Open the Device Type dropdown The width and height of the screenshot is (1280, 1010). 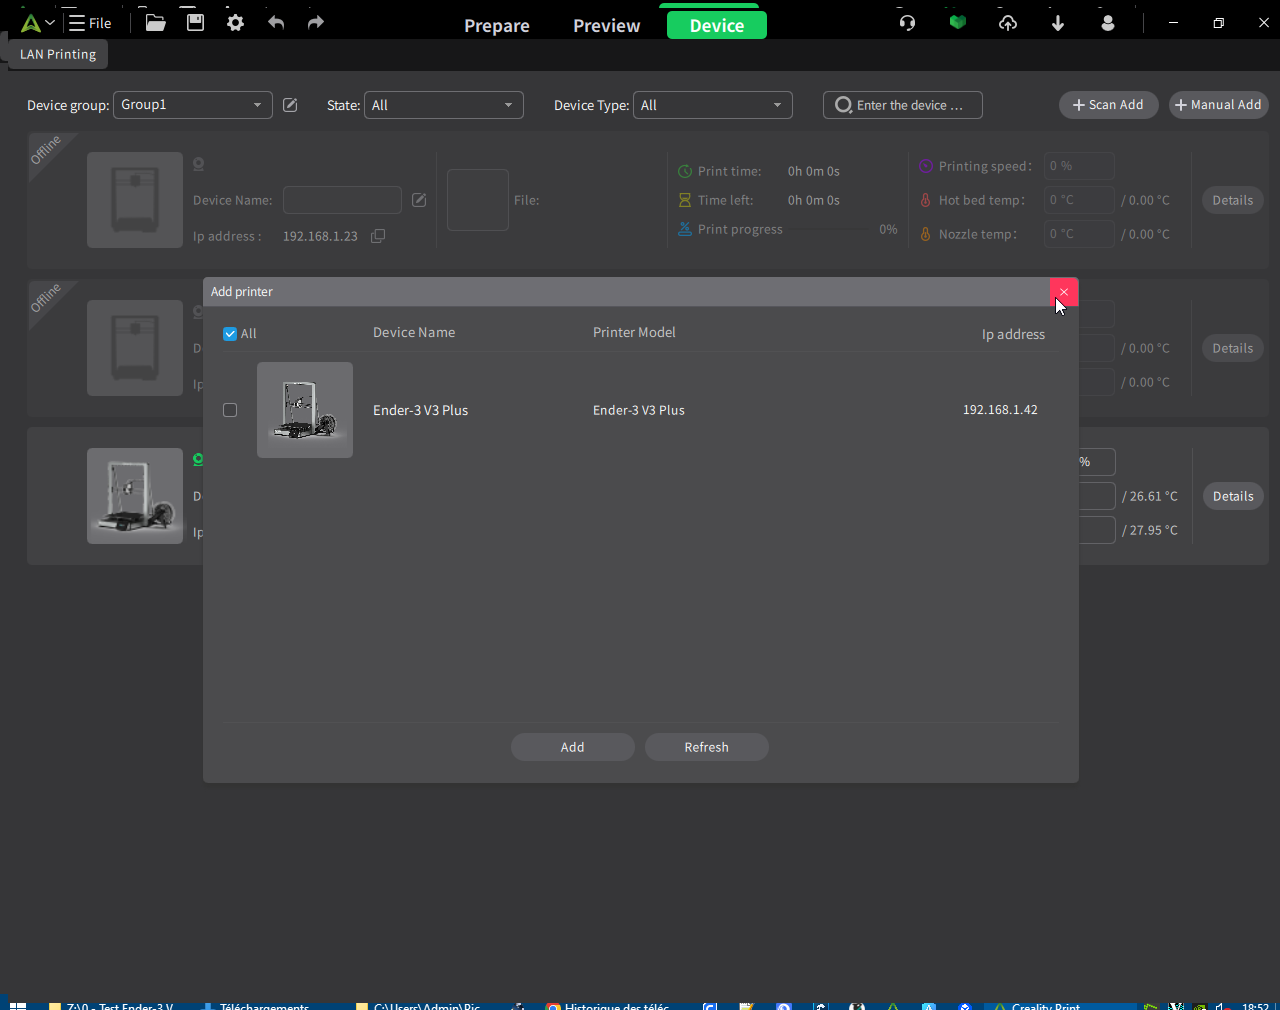[713, 105]
